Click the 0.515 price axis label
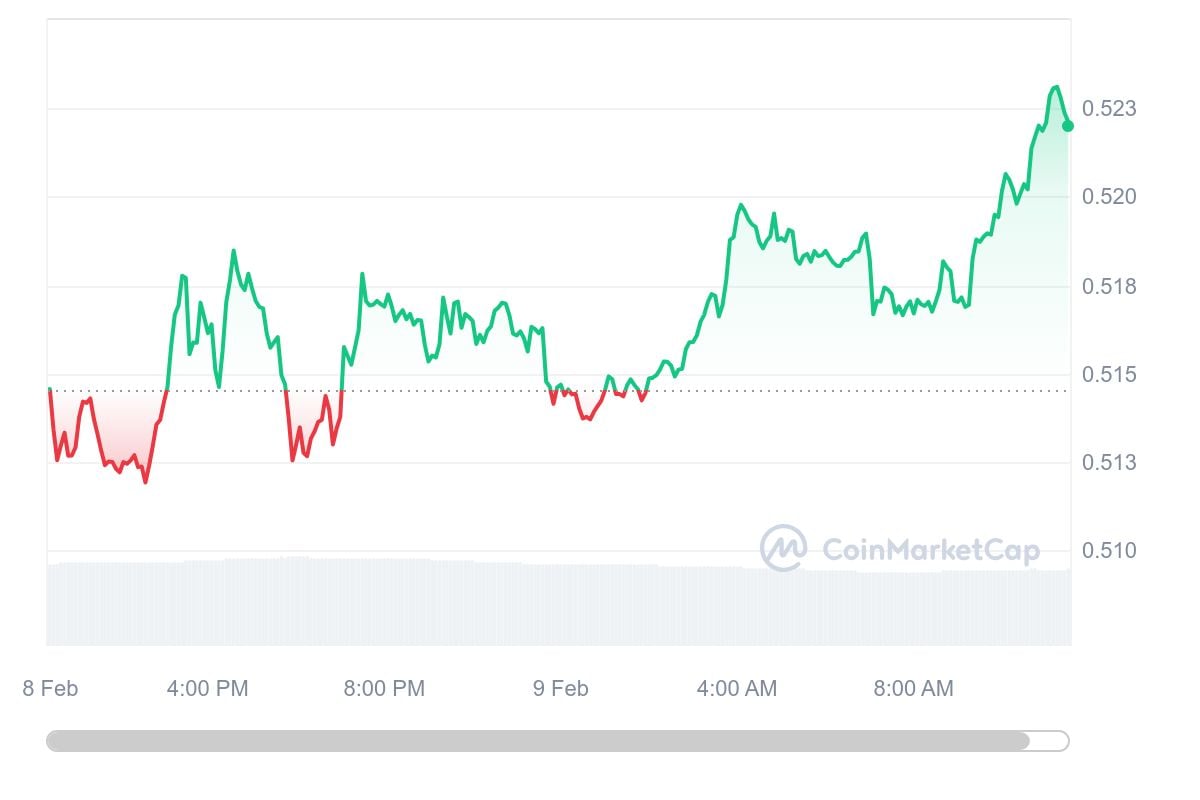This screenshot has width=1200, height=800. point(1109,375)
